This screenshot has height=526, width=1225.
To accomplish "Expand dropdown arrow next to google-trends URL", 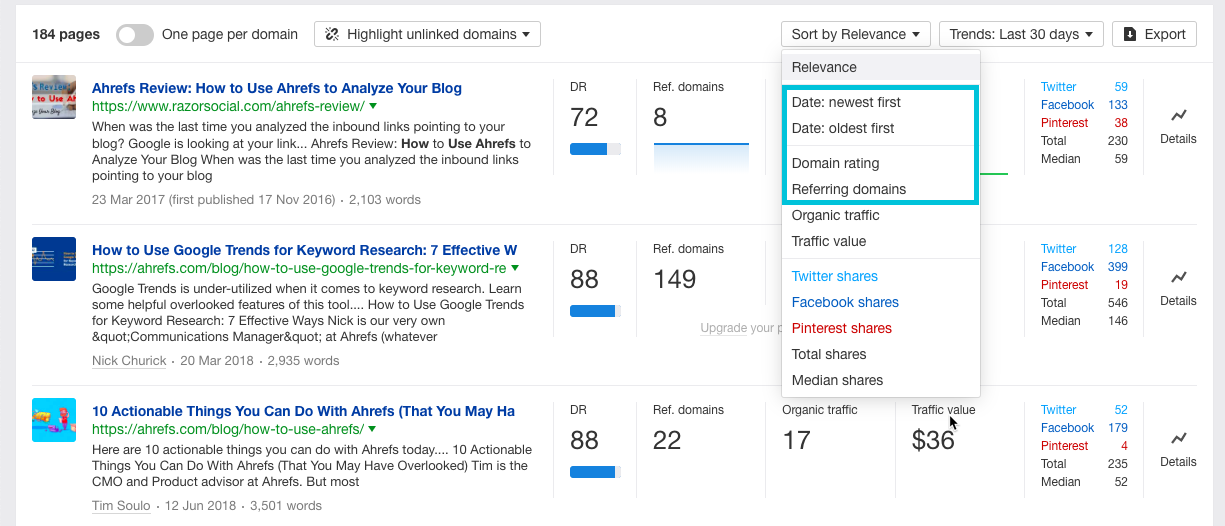I will click(x=515, y=268).
